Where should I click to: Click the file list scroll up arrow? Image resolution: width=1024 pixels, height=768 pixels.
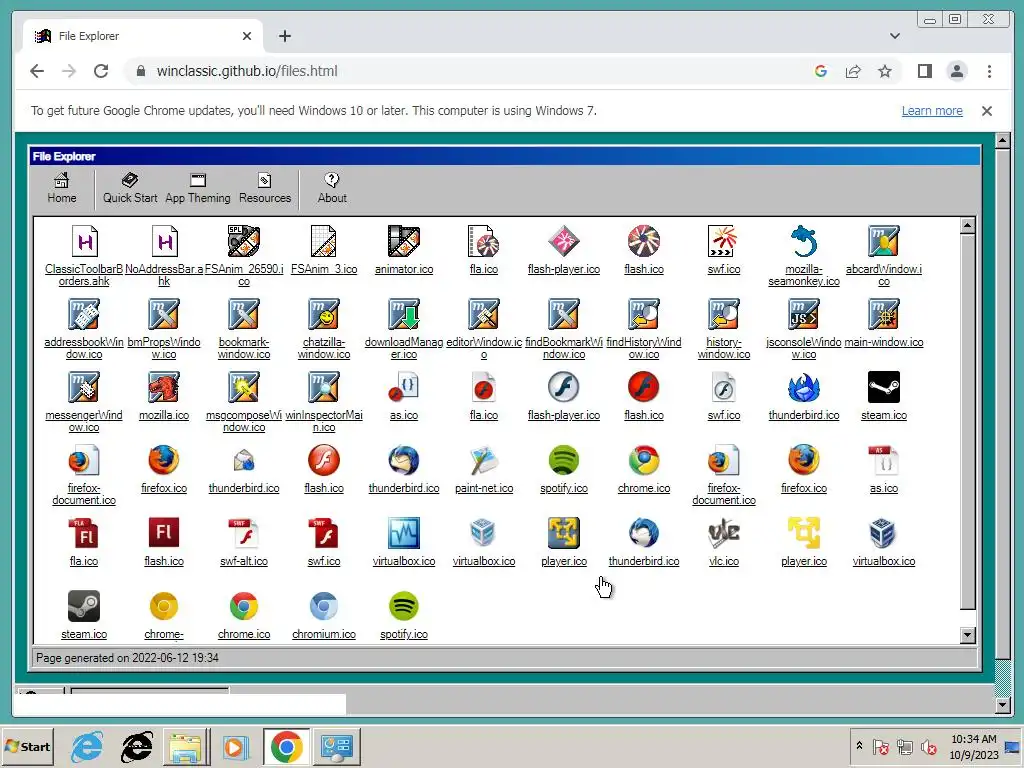point(968,226)
